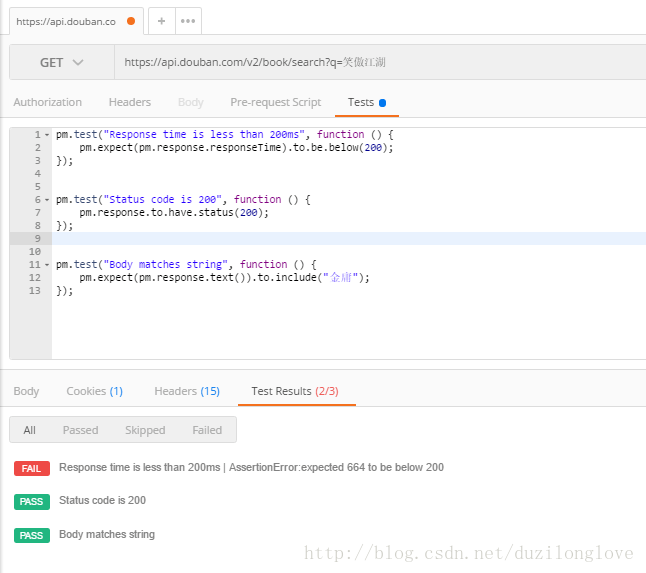Collapse the code fold arrow on line 11
The image size is (646, 573).
[x=47, y=265]
